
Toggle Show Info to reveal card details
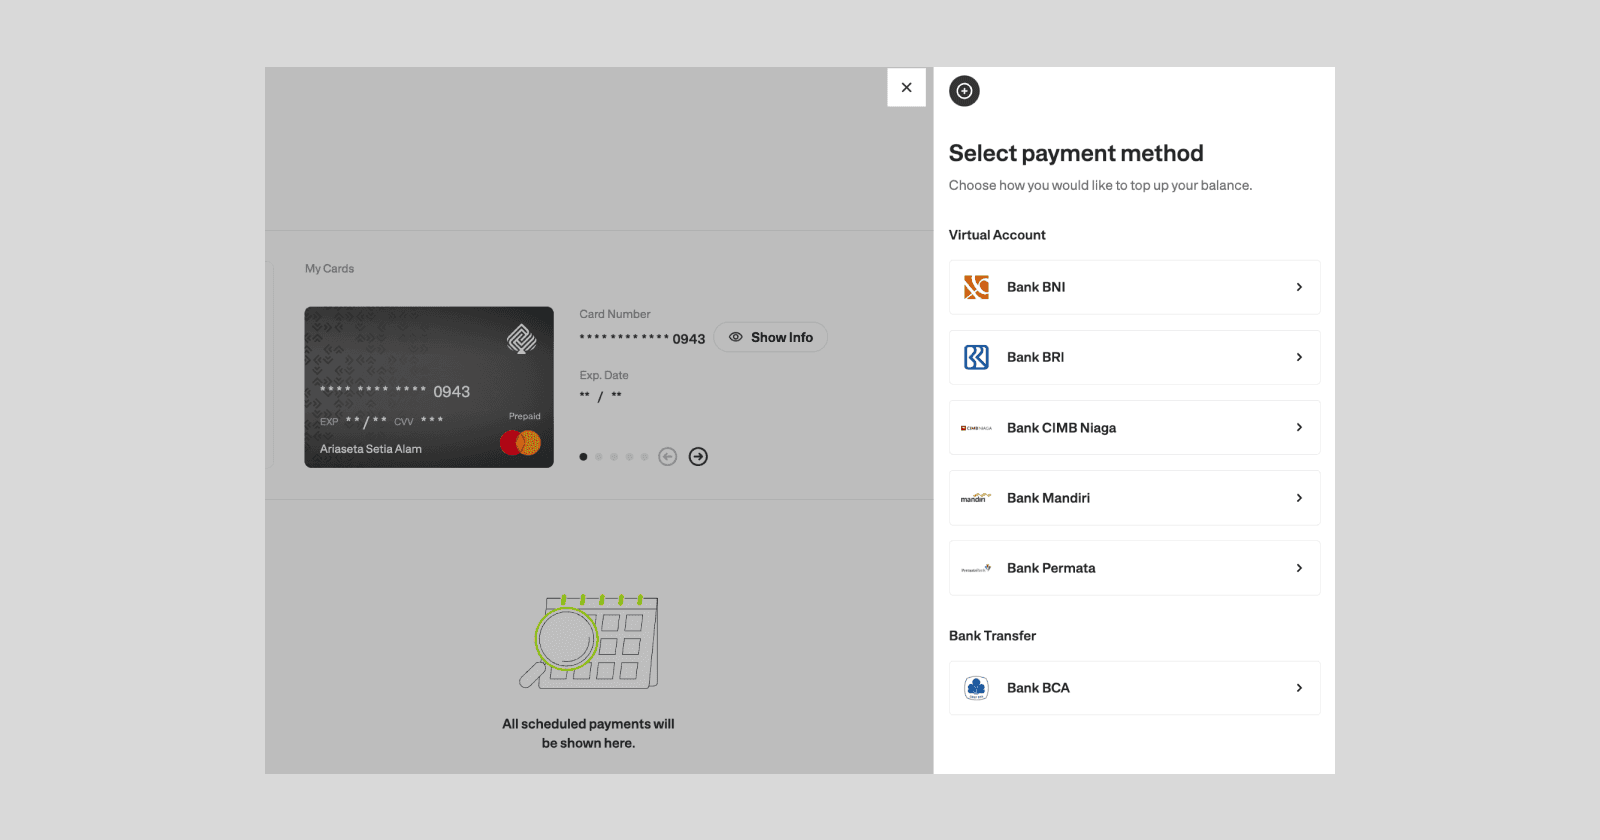coord(770,337)
